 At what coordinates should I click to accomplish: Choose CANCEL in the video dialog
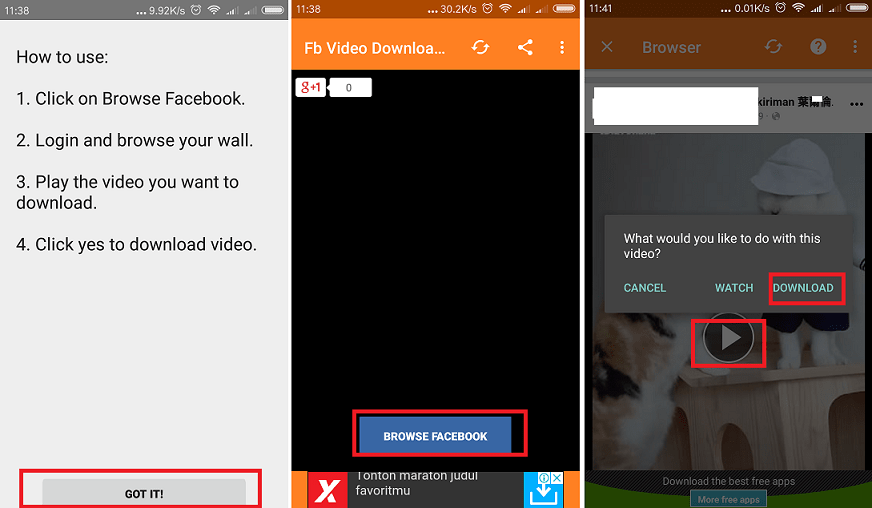(645, 288)
